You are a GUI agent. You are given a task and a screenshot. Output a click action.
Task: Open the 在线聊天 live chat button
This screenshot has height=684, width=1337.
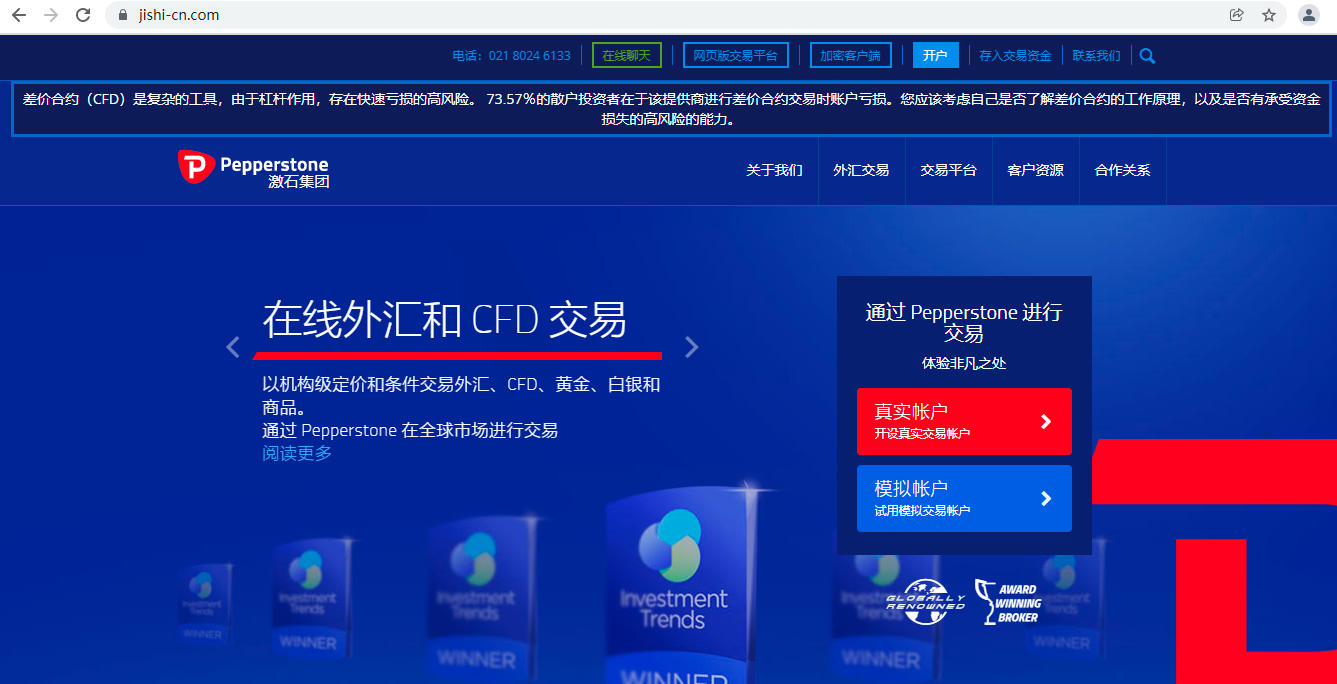coord(626,56)
